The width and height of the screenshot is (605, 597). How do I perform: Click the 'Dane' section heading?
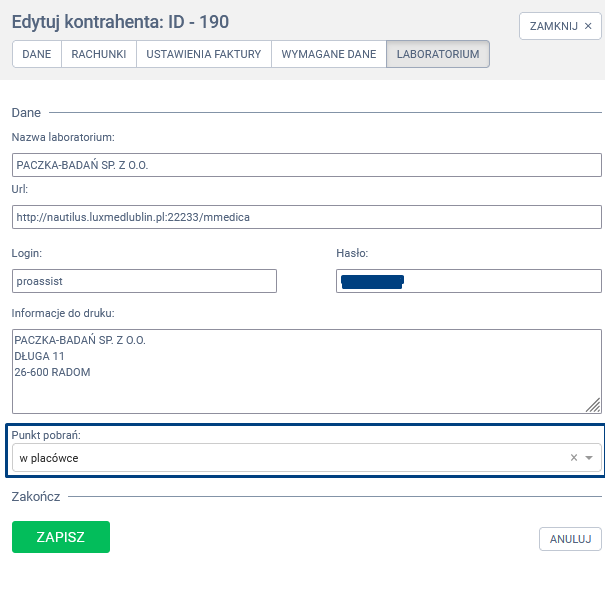tap(26, 113)
